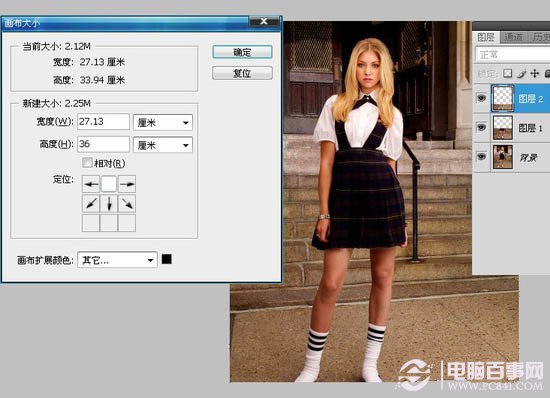550x398 pixels.
Task: Click the 宽度 input field
Action: [x=103, y=122]
